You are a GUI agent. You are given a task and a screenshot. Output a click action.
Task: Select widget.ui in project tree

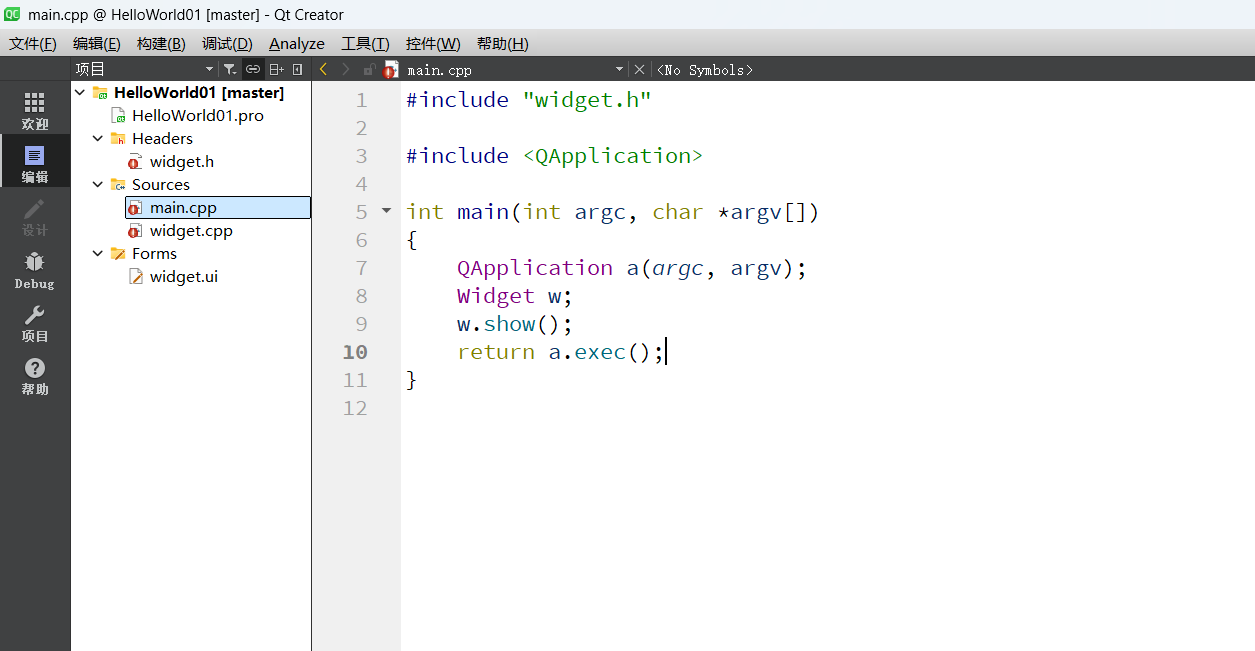[x=184, y=276]
